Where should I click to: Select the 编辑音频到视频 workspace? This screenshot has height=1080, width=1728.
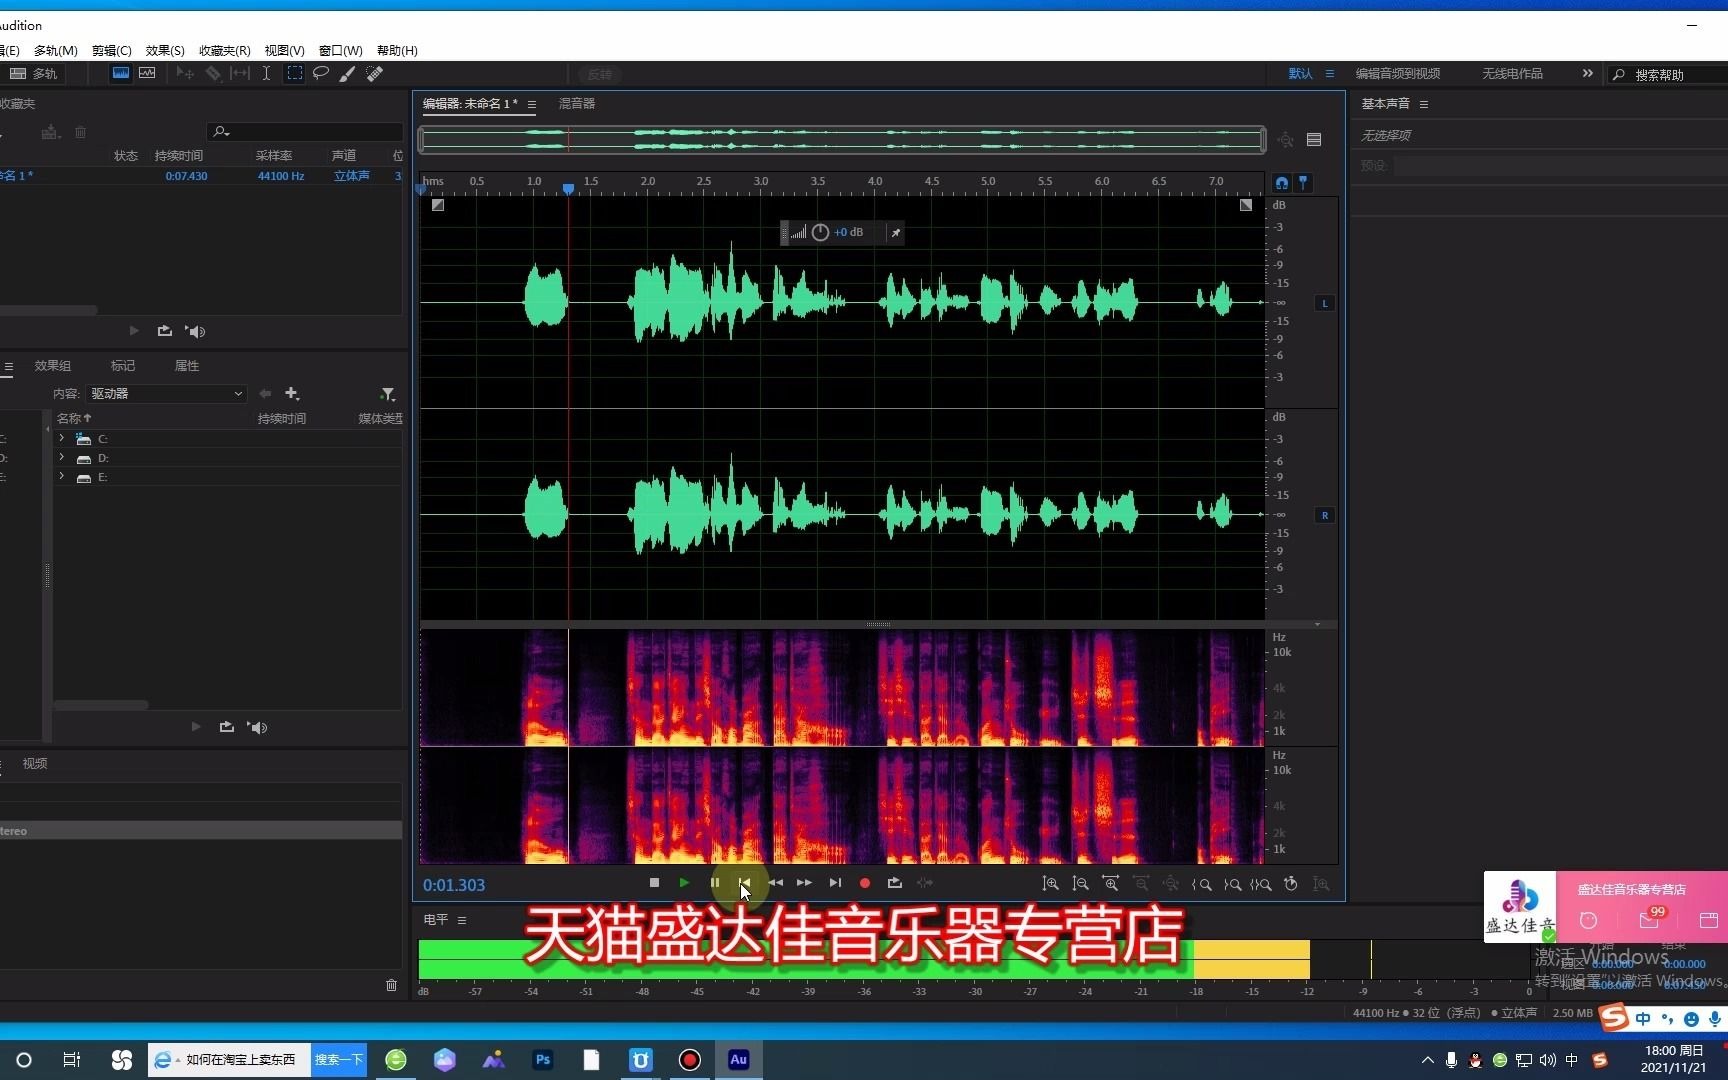coord(1398,74)
